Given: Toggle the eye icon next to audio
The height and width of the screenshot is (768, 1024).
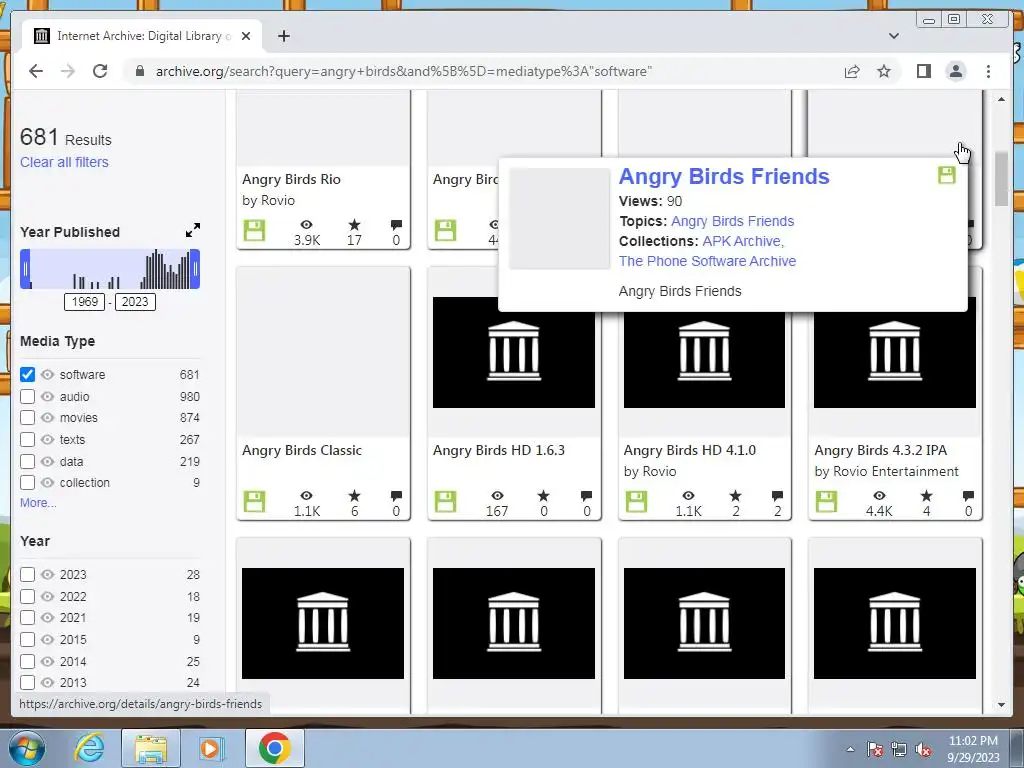Looking at the screenshot, I should pos(47,396).
